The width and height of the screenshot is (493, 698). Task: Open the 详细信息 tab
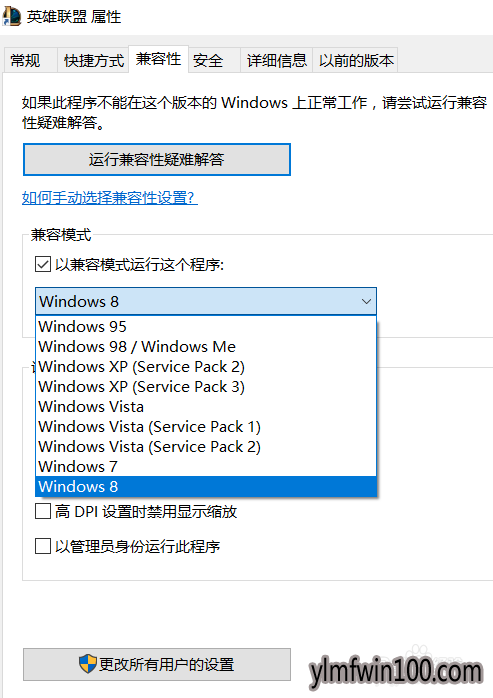277,60
